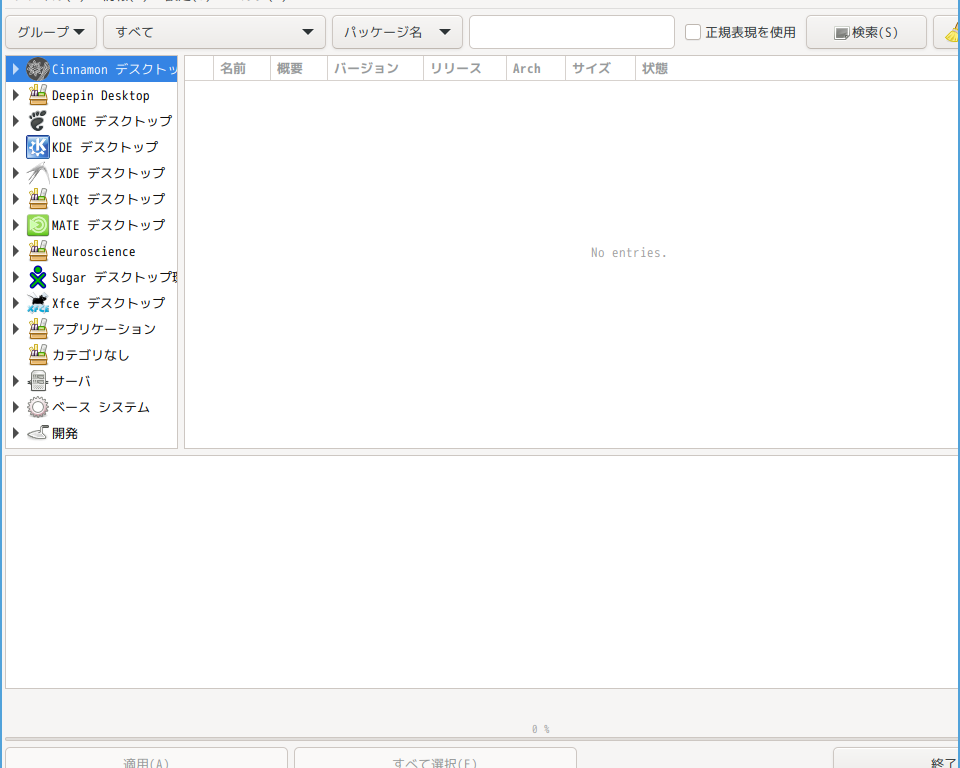
Task: Open the すべて filter dropdown
Action: [214, 32]
